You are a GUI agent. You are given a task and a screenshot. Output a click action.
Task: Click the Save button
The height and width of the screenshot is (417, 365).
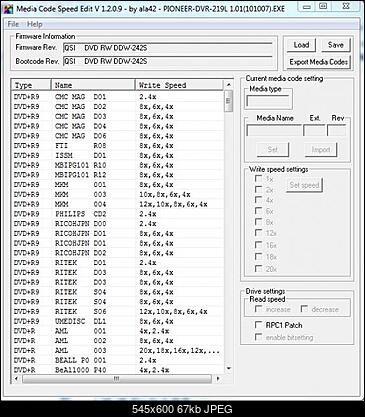point(335,45)
